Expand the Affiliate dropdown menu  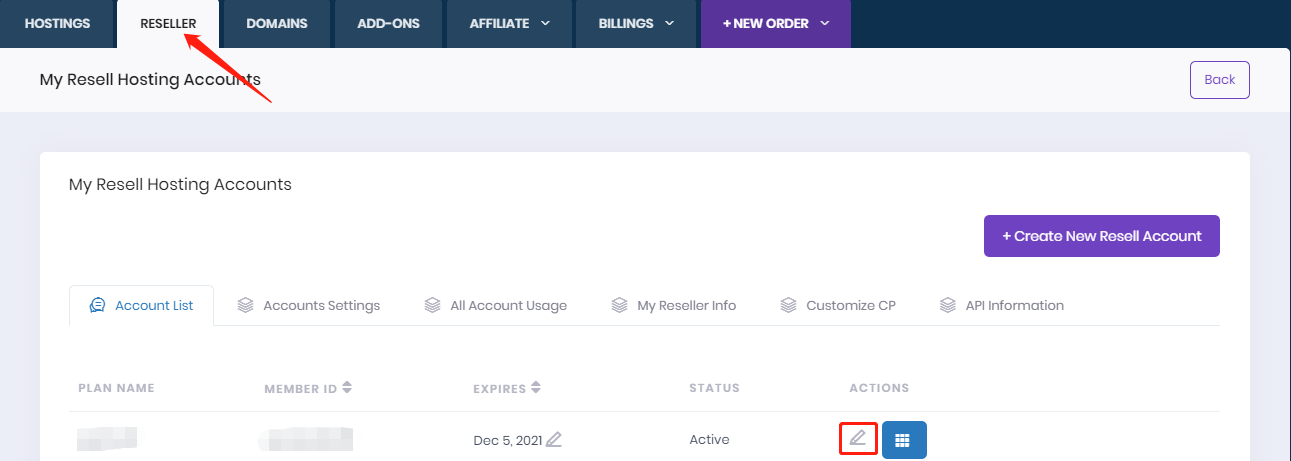tap(510, 23)
